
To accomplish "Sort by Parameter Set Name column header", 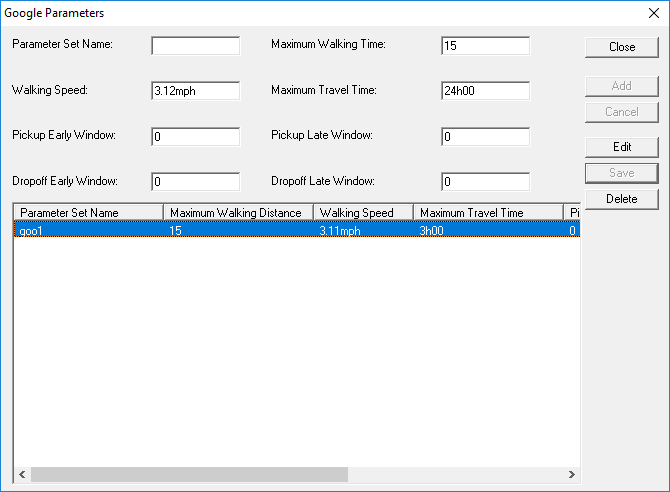I will pos(88,212).
